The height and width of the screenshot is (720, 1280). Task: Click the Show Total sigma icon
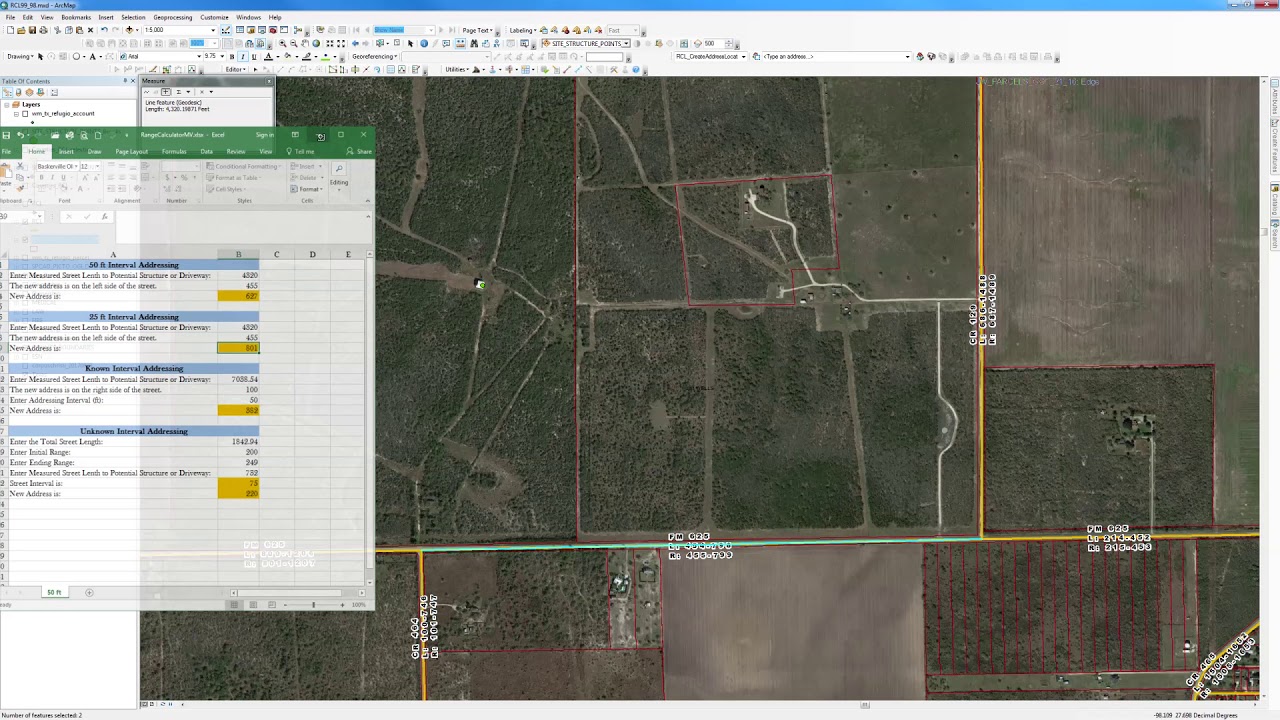[179, 92]
